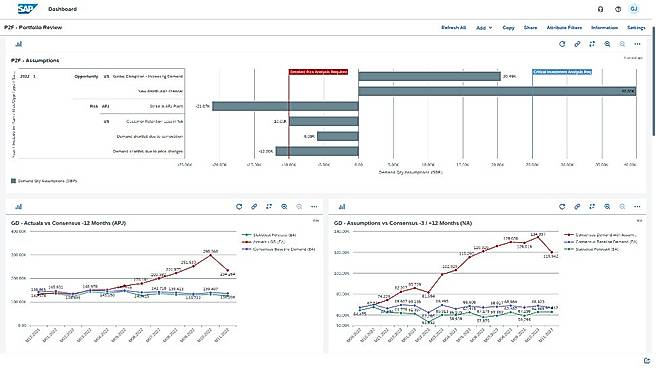Zoom in on Assumptions vs Consensus chart
Viewport: 656px width, 368px height.
pos(607,207)
